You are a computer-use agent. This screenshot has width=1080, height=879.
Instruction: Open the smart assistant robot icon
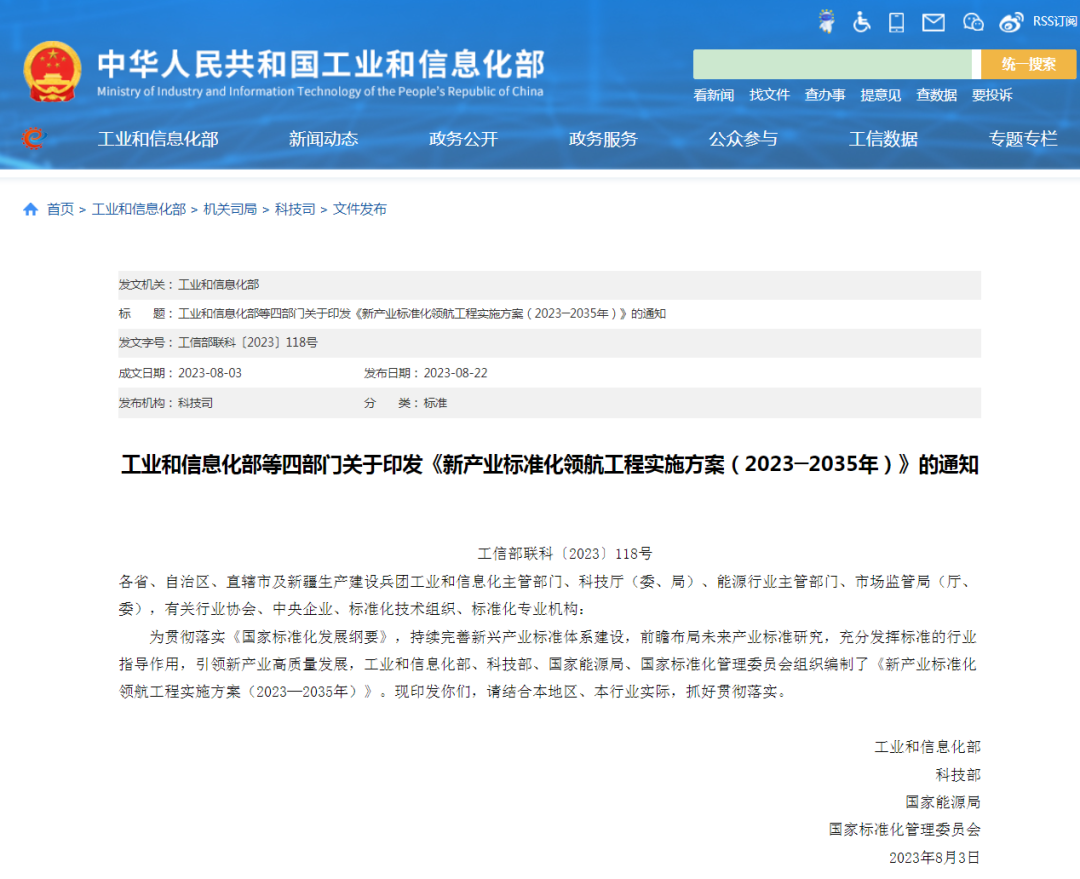[x=826, y=21]
